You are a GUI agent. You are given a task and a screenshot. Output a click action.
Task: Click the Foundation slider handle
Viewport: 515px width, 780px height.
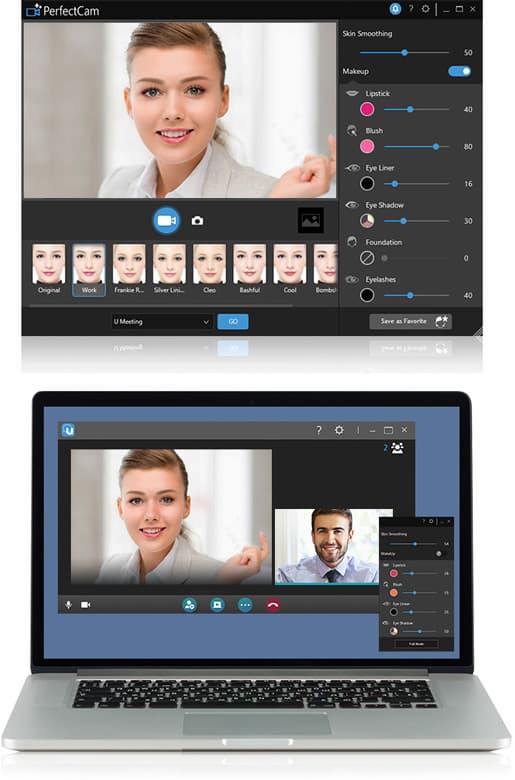(384, 258)
